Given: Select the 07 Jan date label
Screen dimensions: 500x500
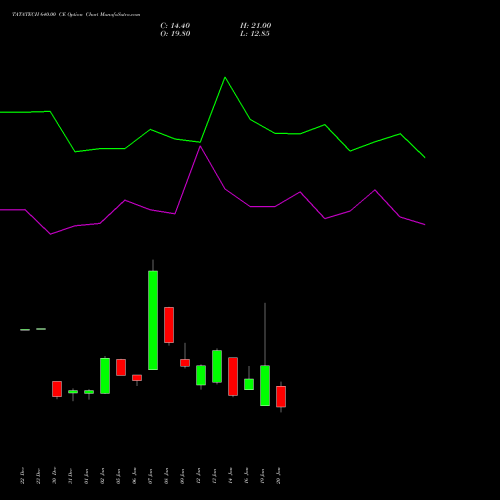Looking at the screenshot, I should [x=150, y=476].
